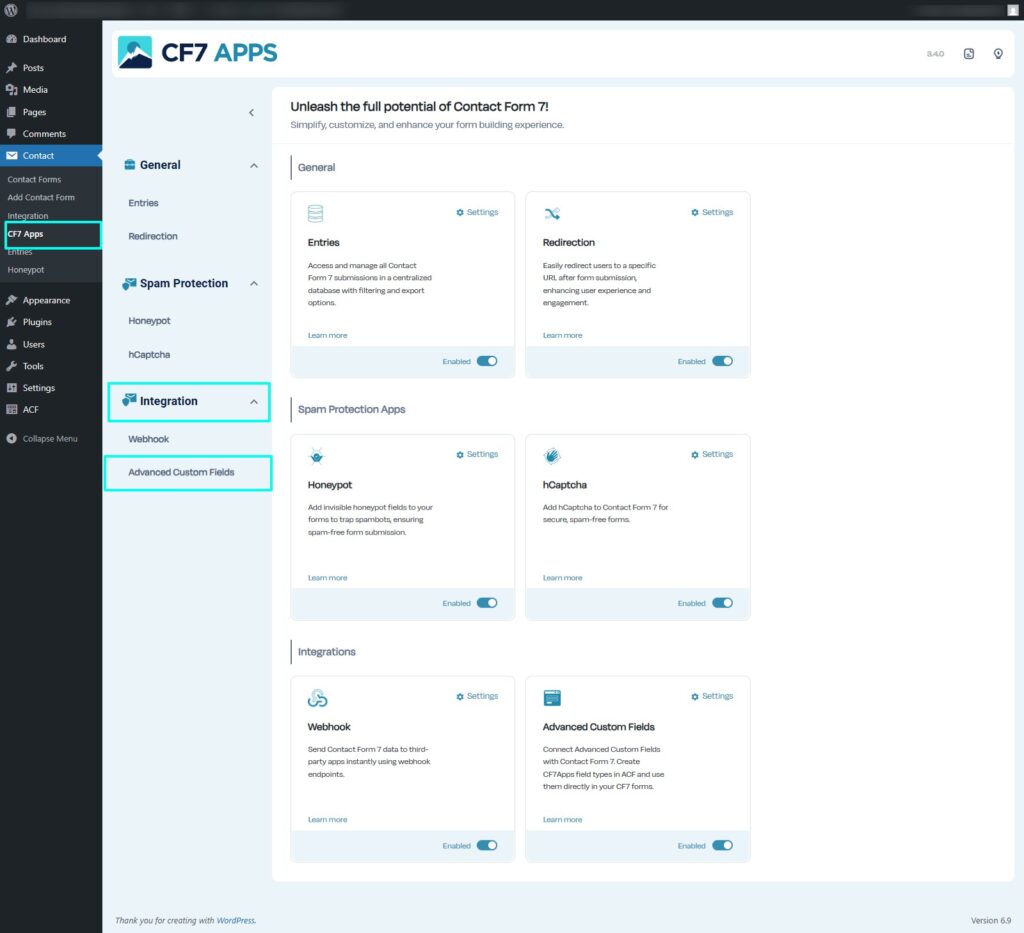Collapse the Integration sidebar section
1024x933 pixels.
pyautogui.click(x=254, y=402)
